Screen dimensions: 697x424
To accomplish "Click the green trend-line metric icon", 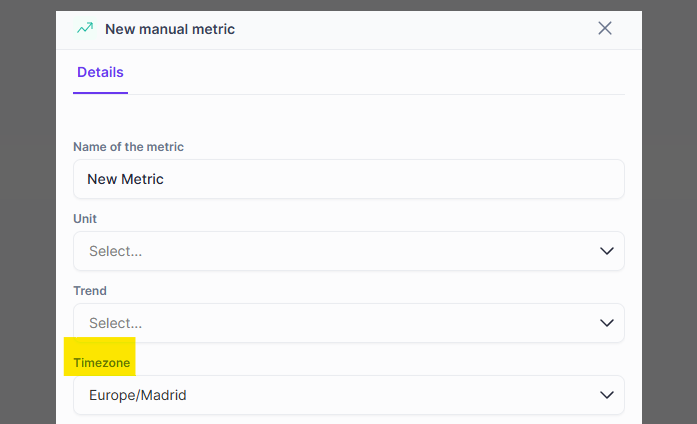I will pyautogui.click(x=85, y=29).
